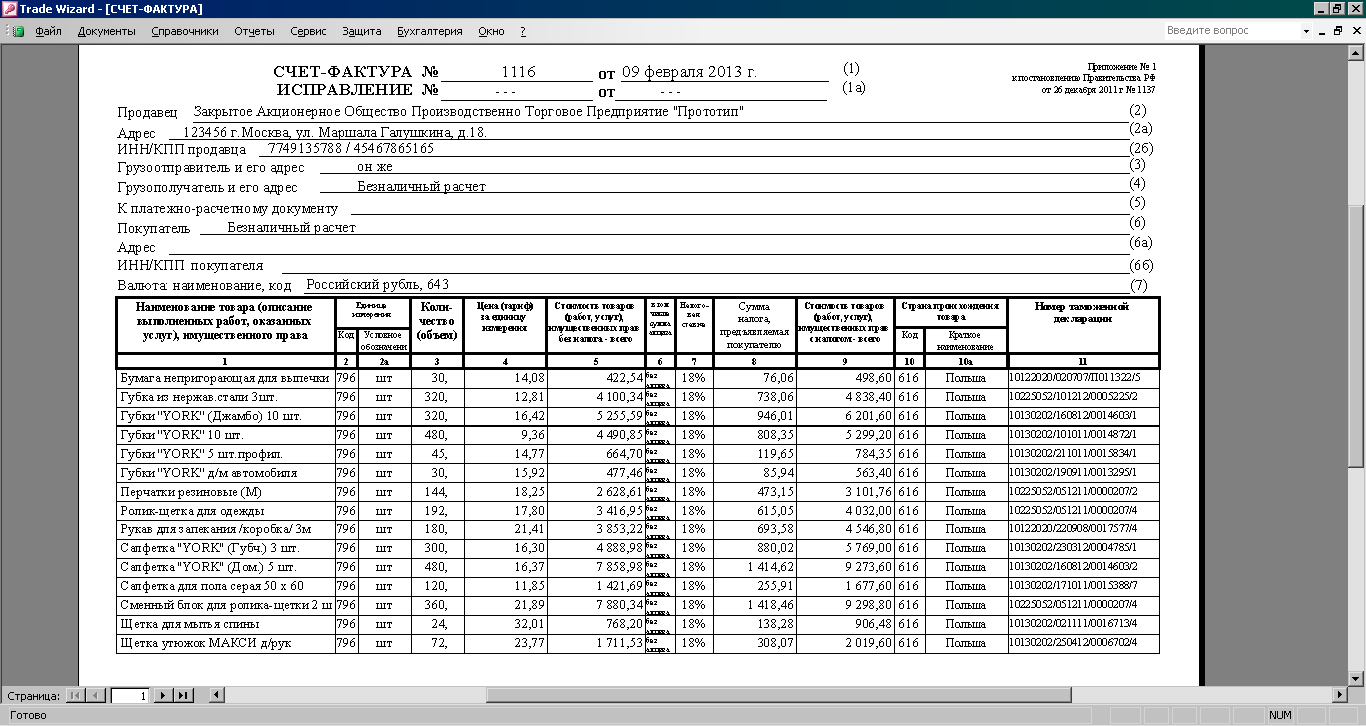Click the horizontal scrollbar right arrow

click(x=1341, y=695)
